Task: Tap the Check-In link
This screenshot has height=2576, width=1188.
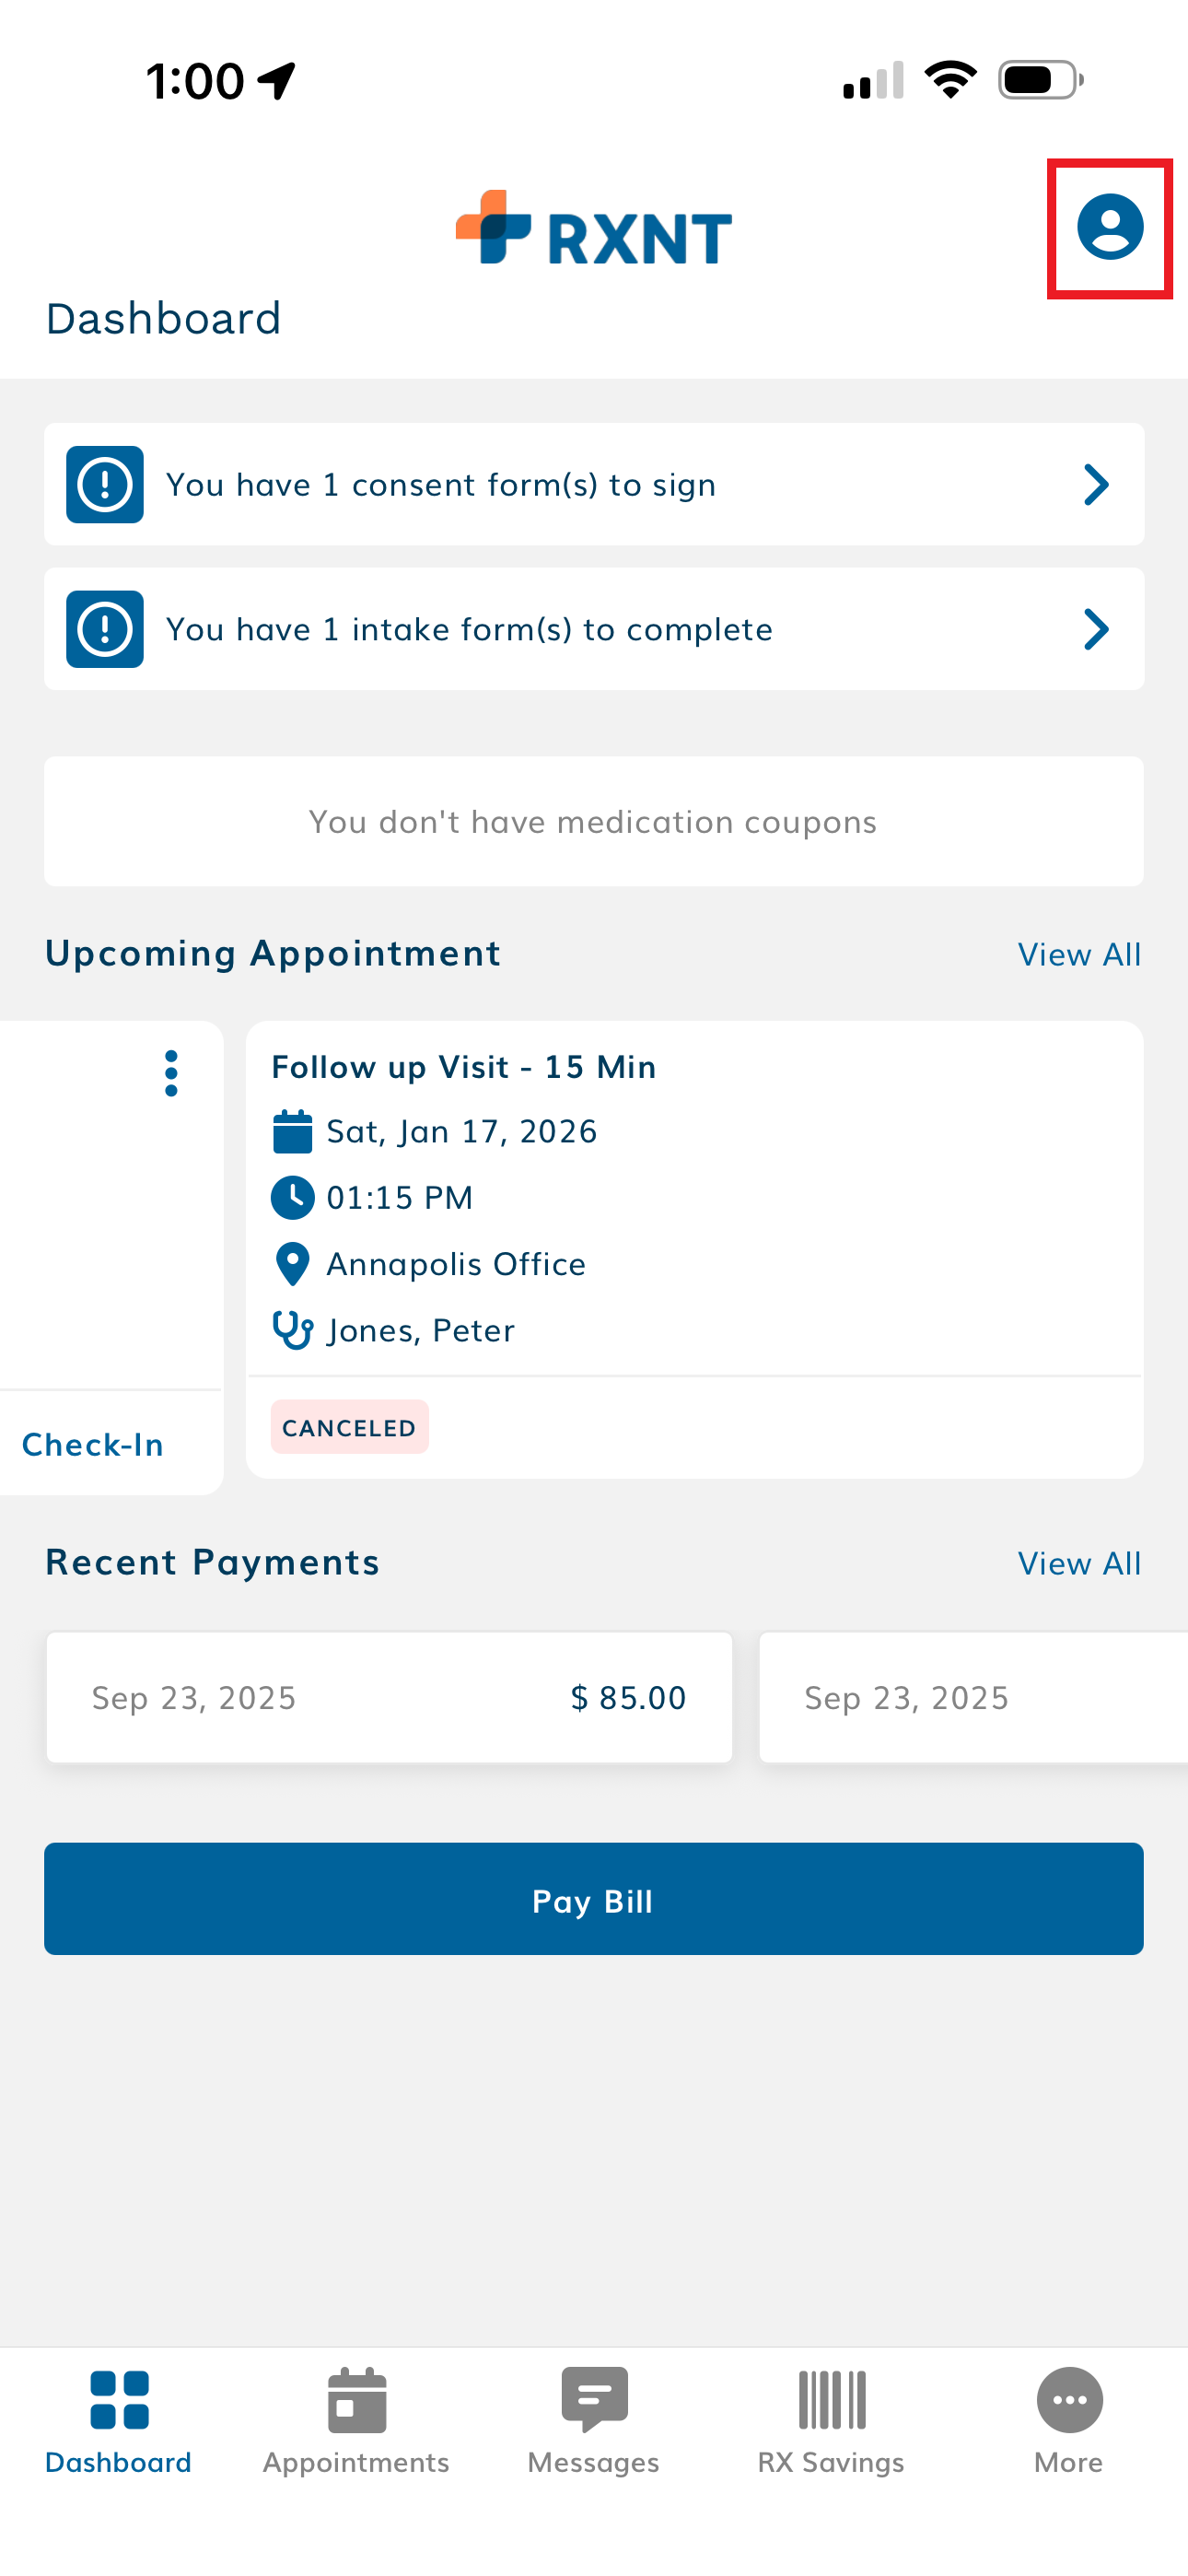Action: (x=93, y=1445)
